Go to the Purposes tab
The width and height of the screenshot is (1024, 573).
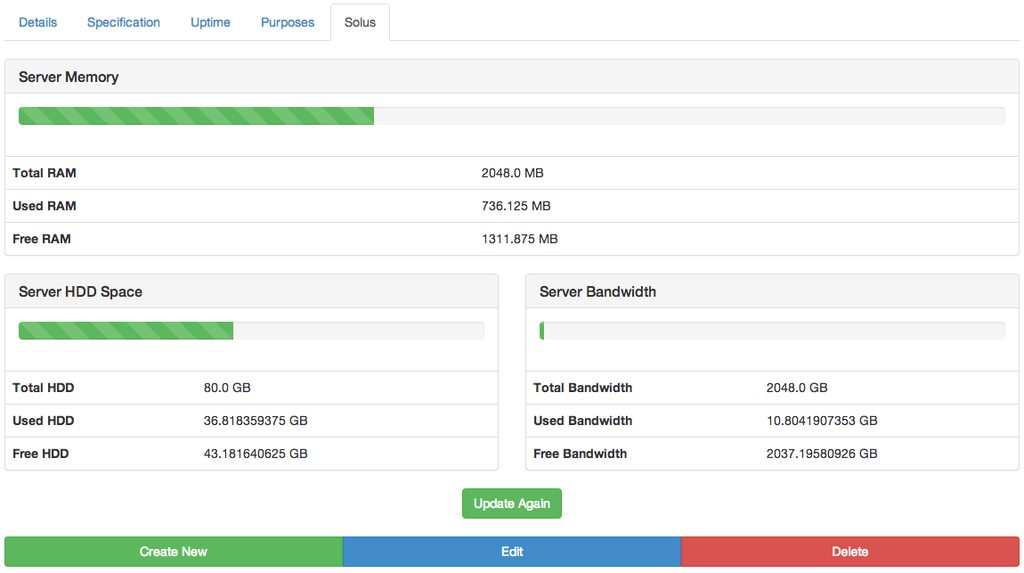pos(287,22)
